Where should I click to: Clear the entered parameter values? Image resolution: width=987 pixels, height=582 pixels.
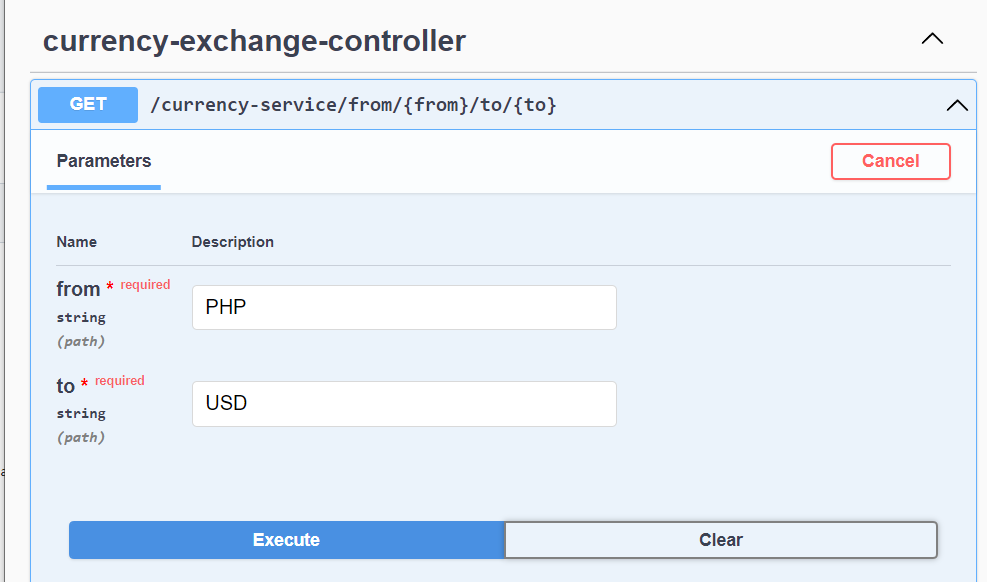coord(721,539)
